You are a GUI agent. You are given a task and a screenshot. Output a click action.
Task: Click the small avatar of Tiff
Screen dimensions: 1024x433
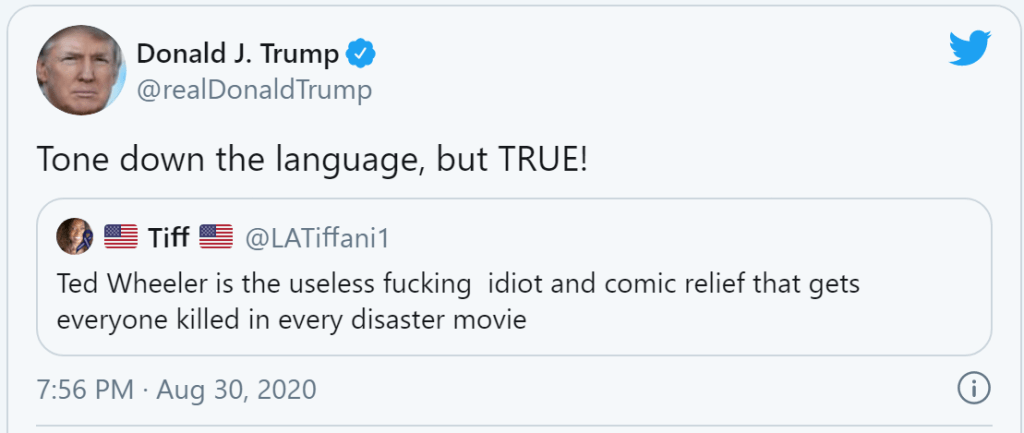point(76,237)
